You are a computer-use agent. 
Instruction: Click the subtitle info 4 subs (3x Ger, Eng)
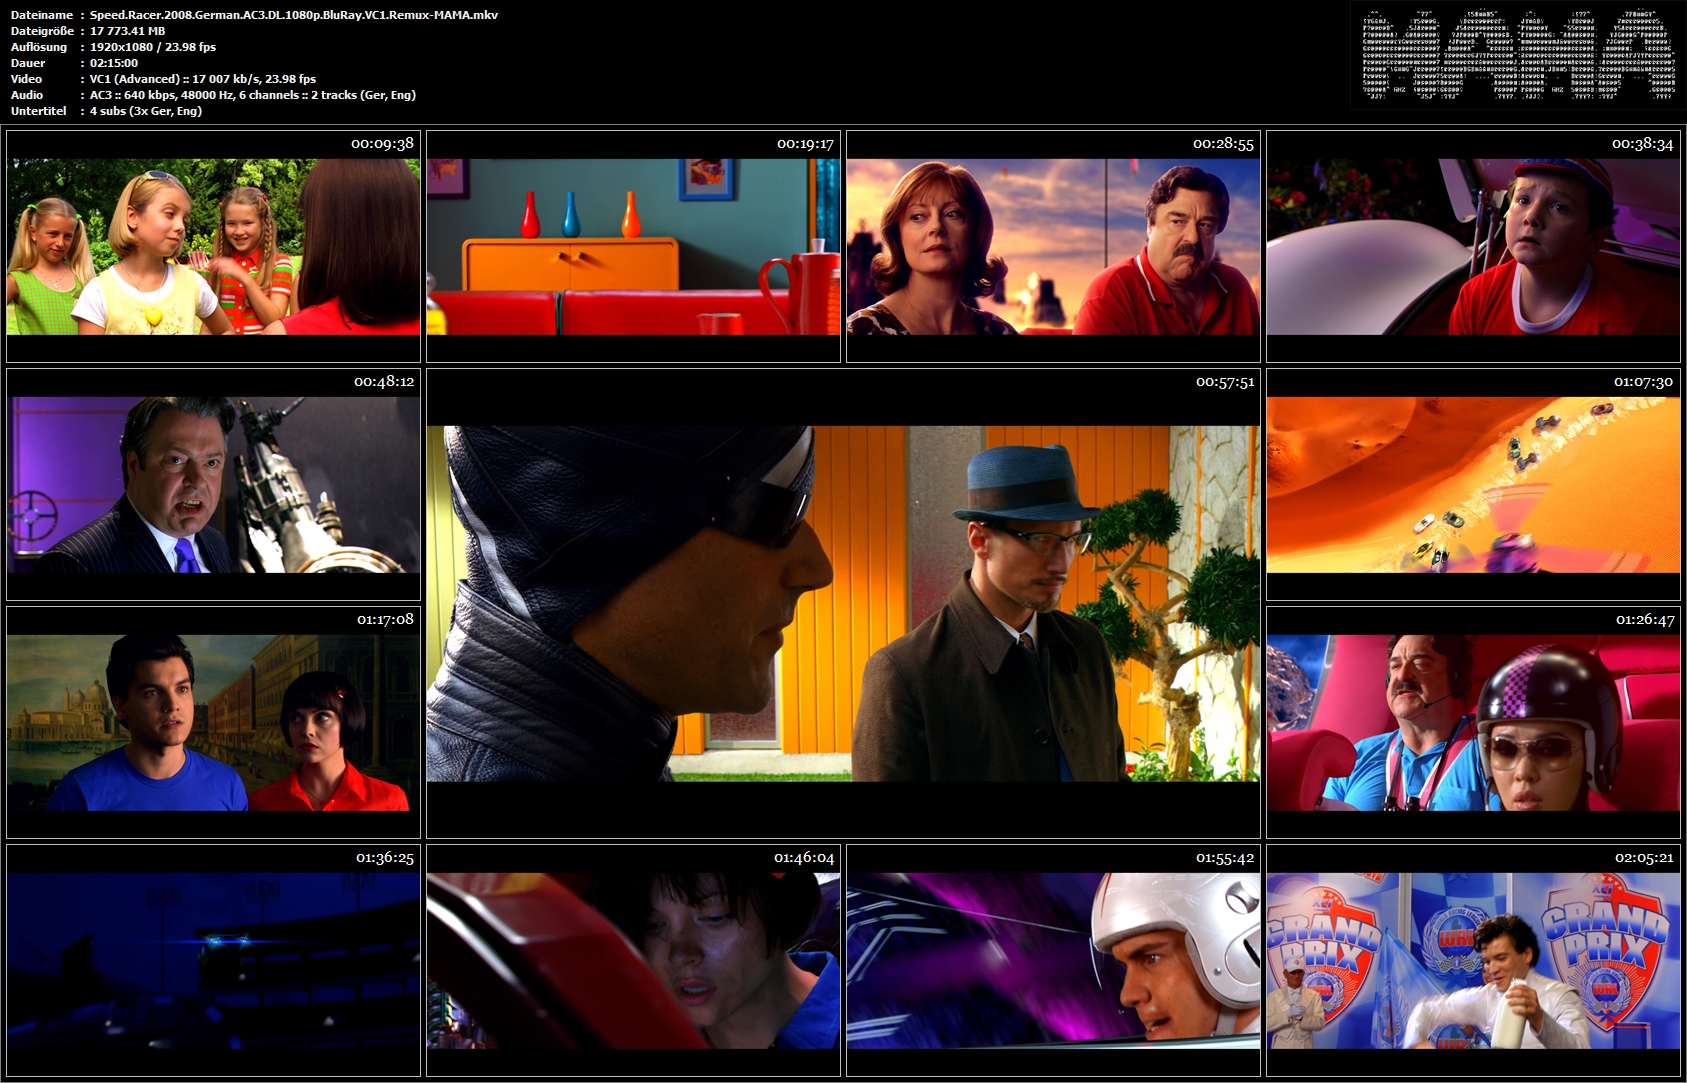click(146, 111)
